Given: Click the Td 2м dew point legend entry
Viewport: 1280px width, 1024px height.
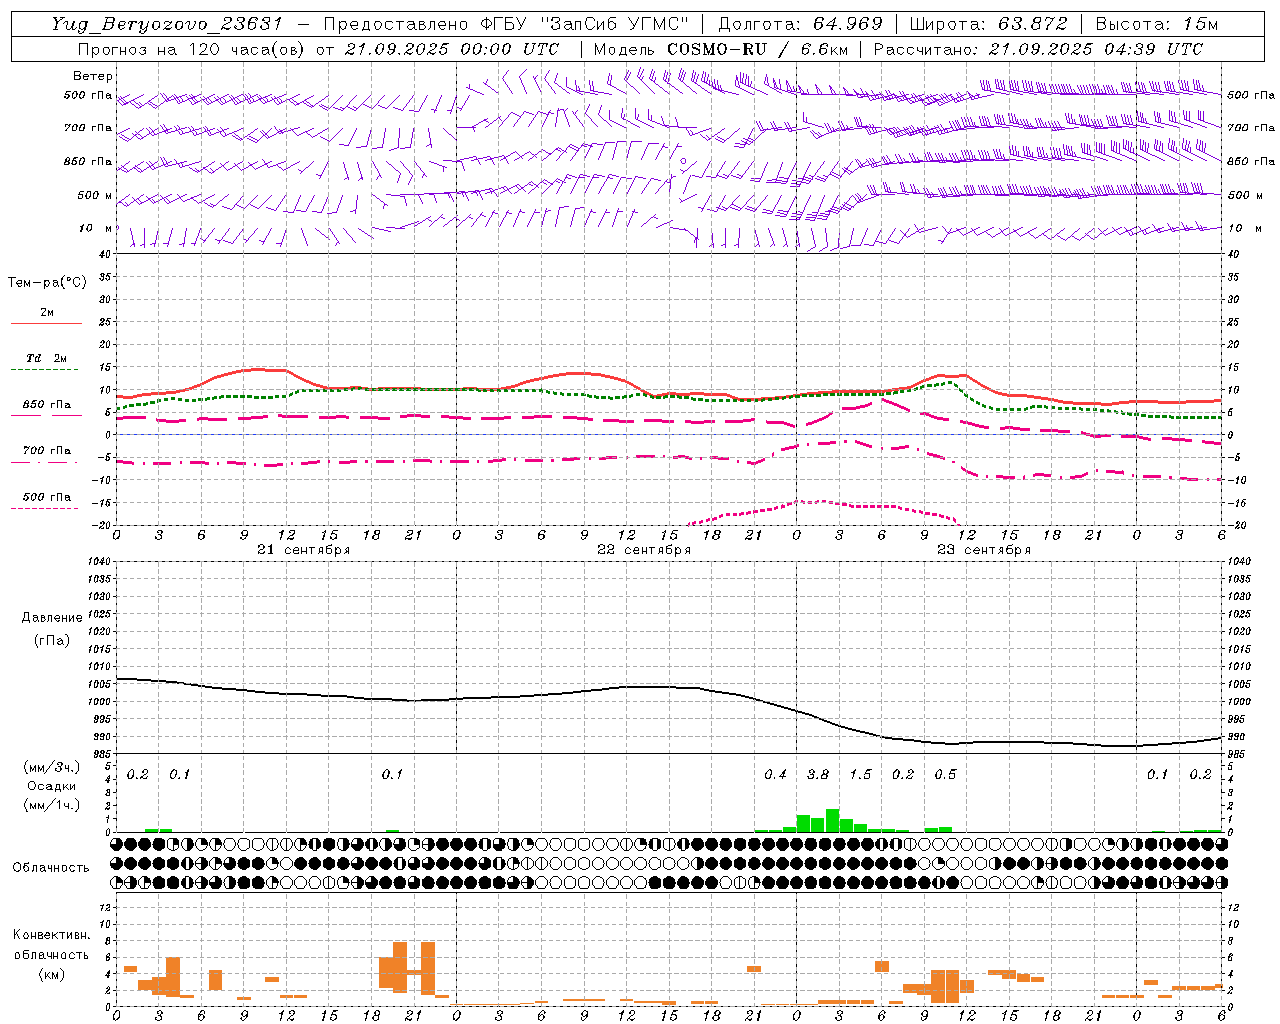Looking at the screenshot, I should pyautogui.click(x=47, y=358).
